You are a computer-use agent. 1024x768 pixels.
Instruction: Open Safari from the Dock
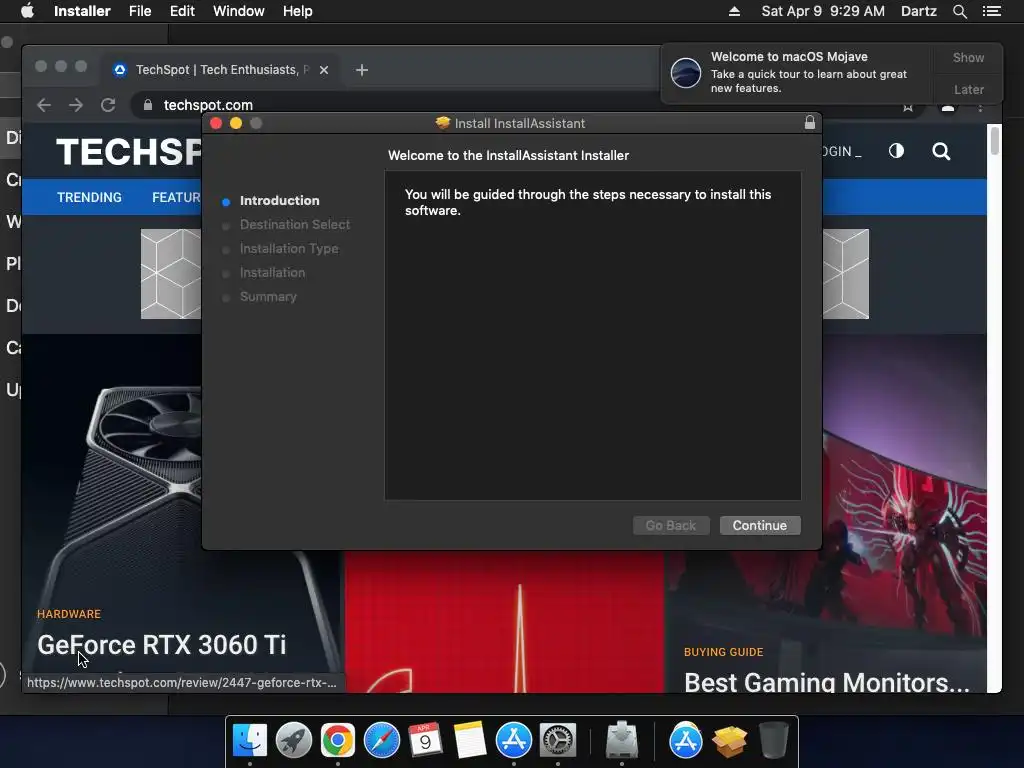point(381,741)
